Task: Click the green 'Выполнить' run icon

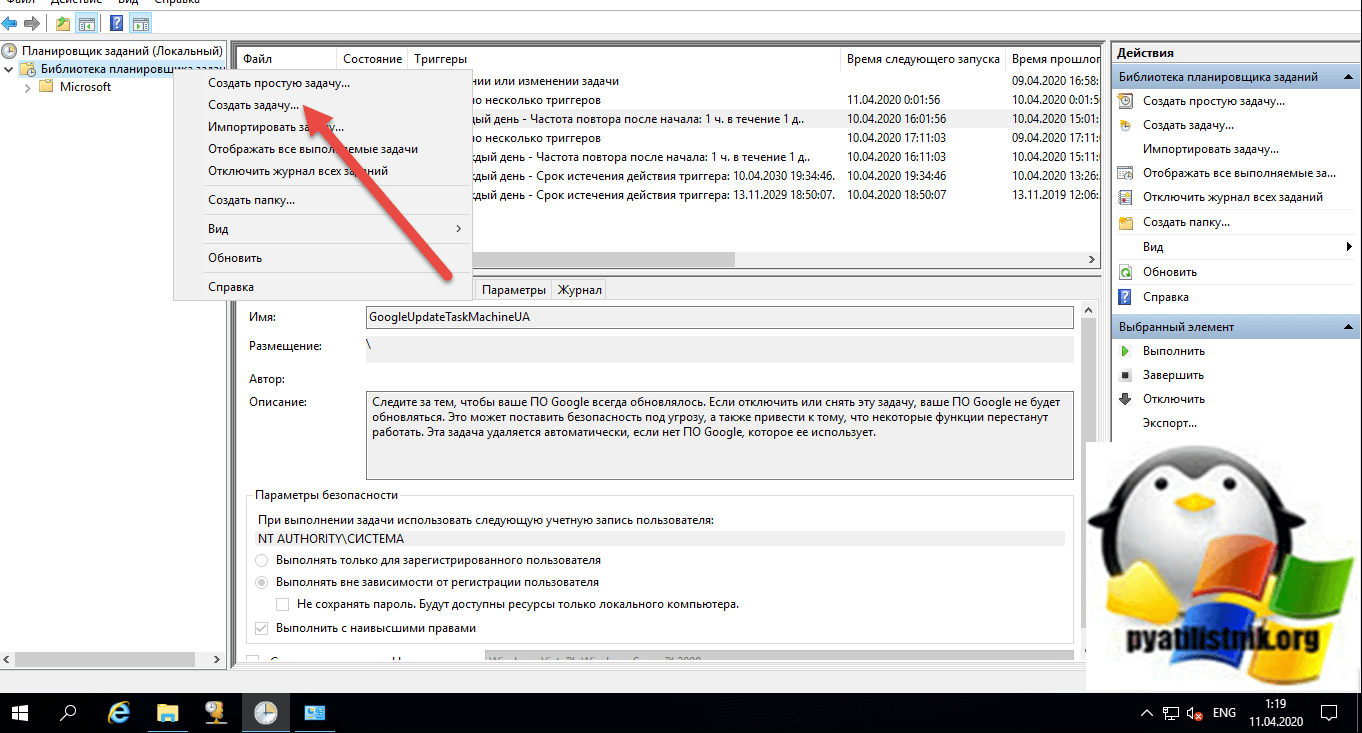Action: point(1125,351)
